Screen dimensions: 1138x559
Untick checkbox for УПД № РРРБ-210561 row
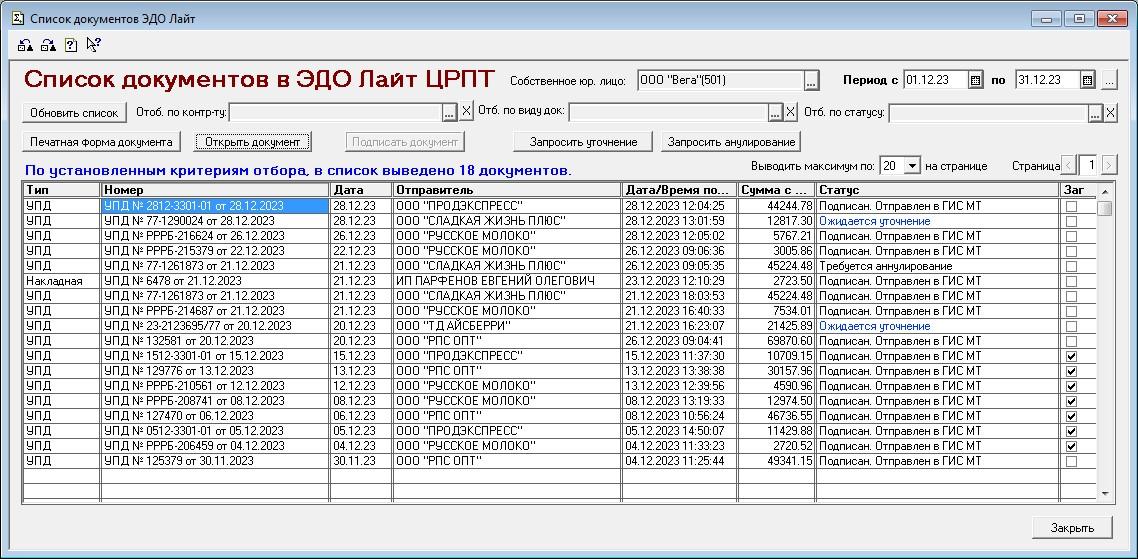(x=1071, y=386)
